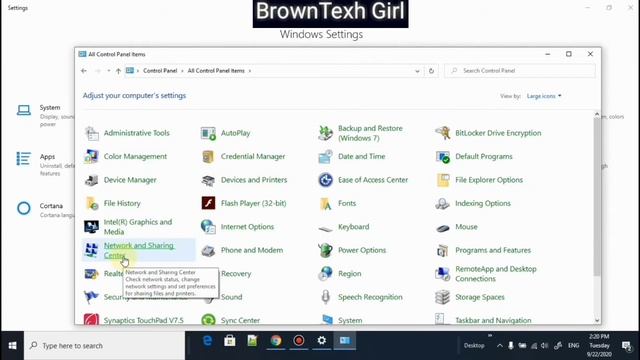This screenshot has height=360, width=640.
Task: Open Microsoft Edge from taskbar
Action: click(x=207, y=340)
